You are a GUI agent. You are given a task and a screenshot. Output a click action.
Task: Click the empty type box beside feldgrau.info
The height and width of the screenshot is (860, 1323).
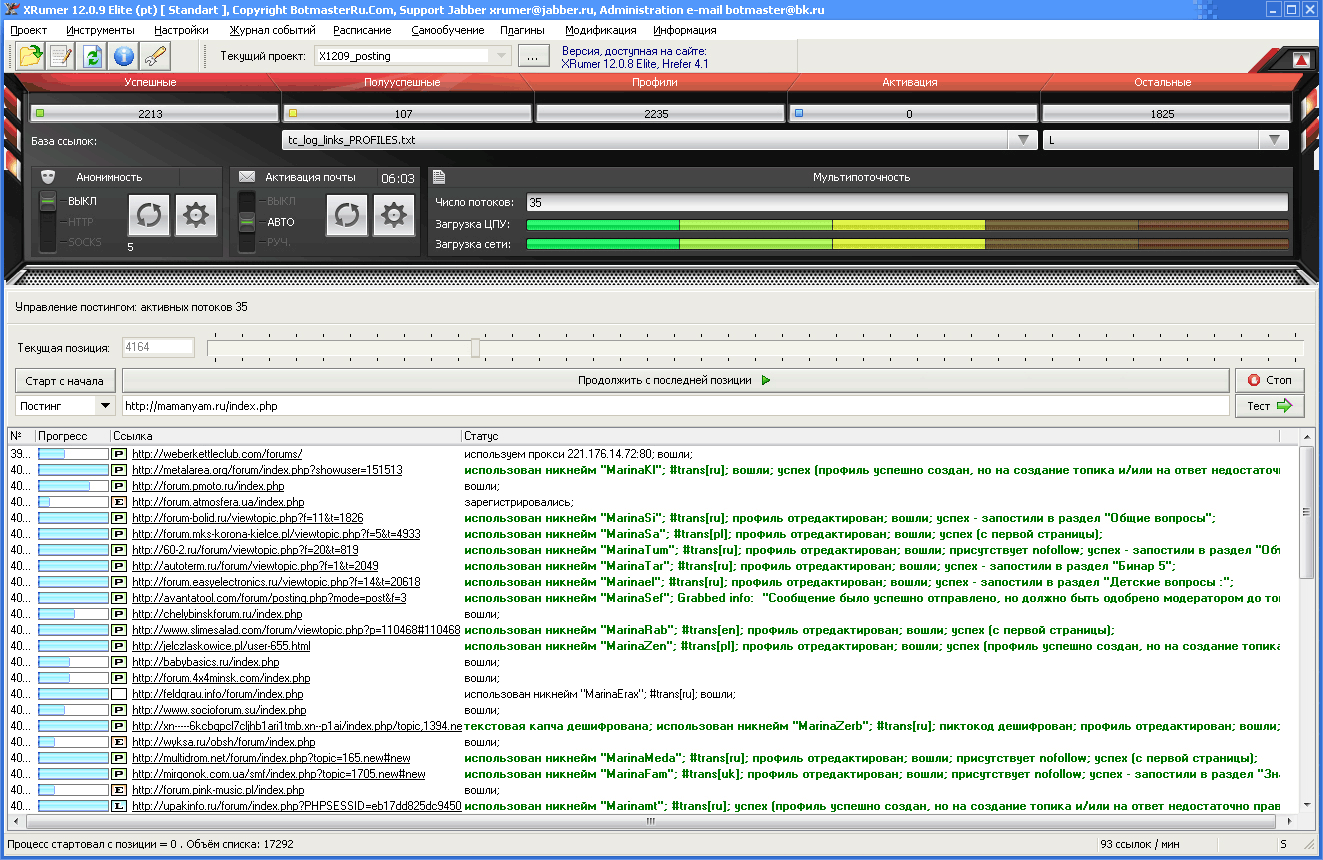tap(119, 694)
